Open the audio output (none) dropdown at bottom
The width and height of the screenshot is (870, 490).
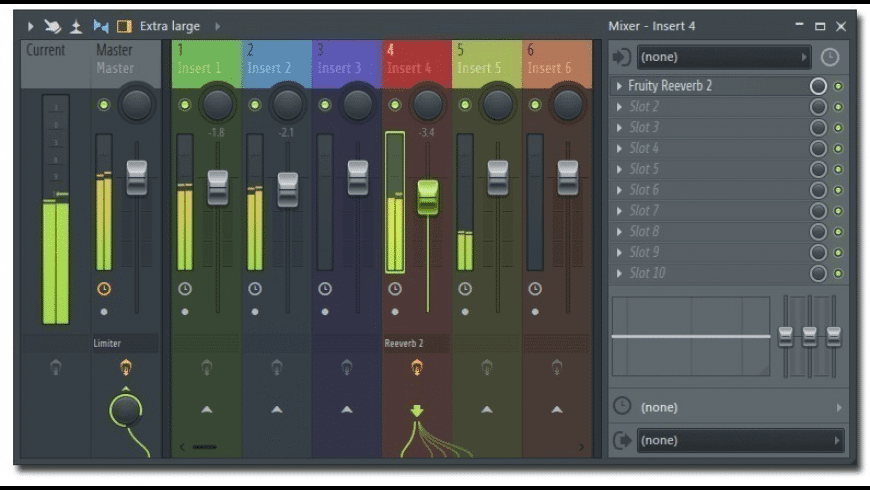(740, 440)
